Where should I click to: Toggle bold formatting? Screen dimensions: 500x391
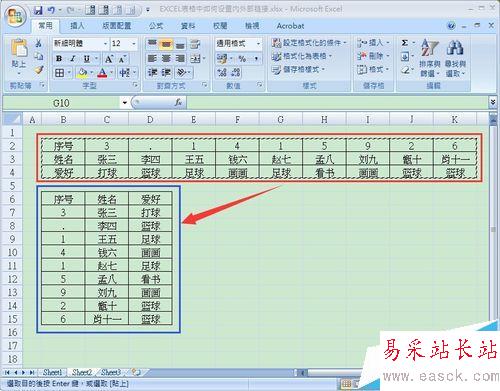coord(59,59)
